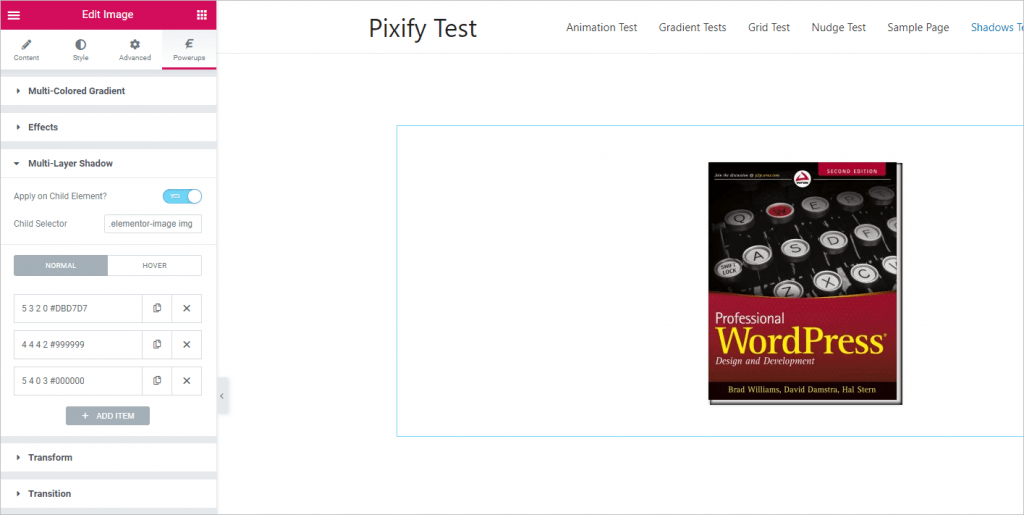Select the Professional WordPress book image
Screen dimensions: 1024x515
click(805, 283)
